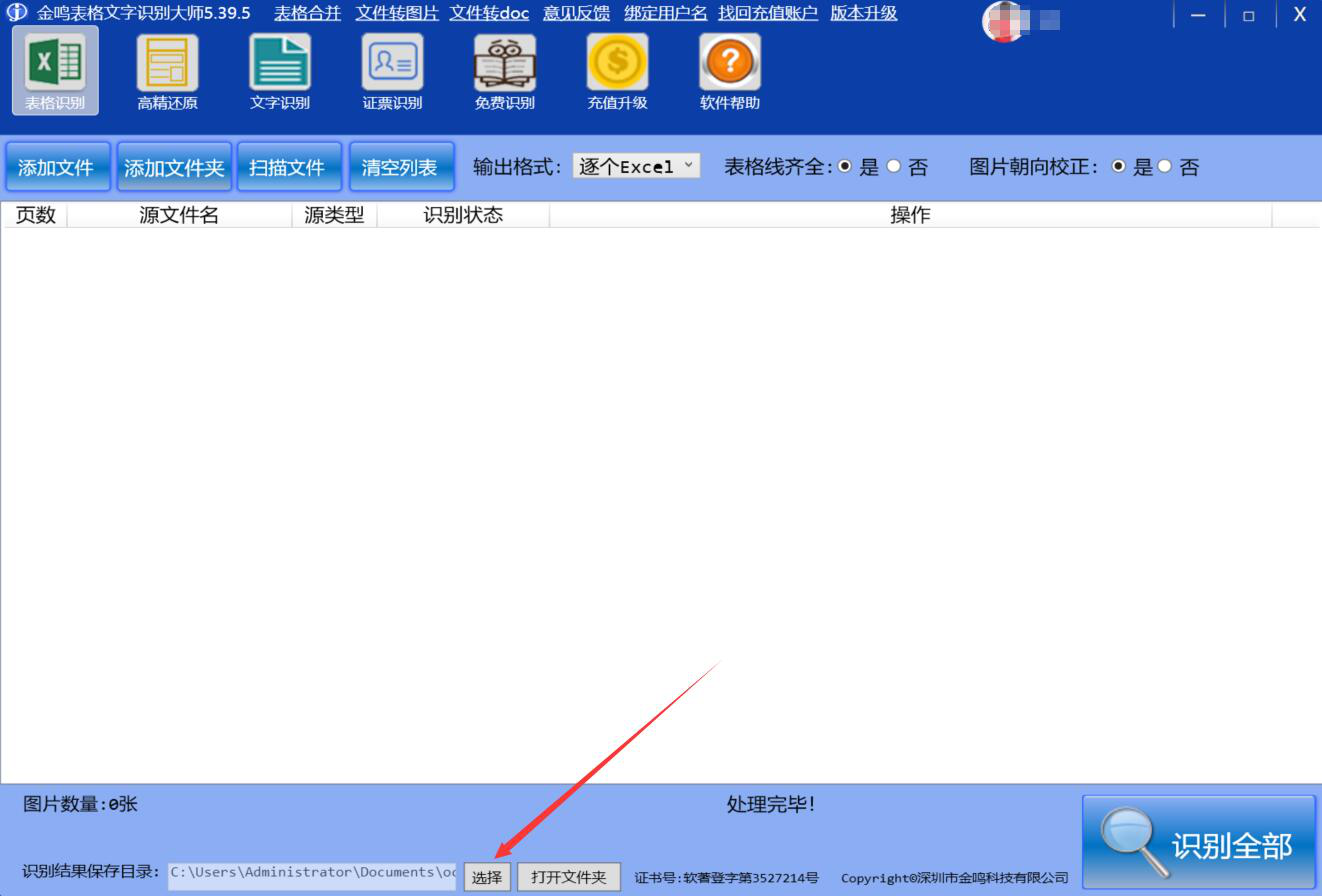Image resolution: width=1322 pixels, height=896 pixels.
Task: Open the 文件转doc menu link
Action: (489, 13)
